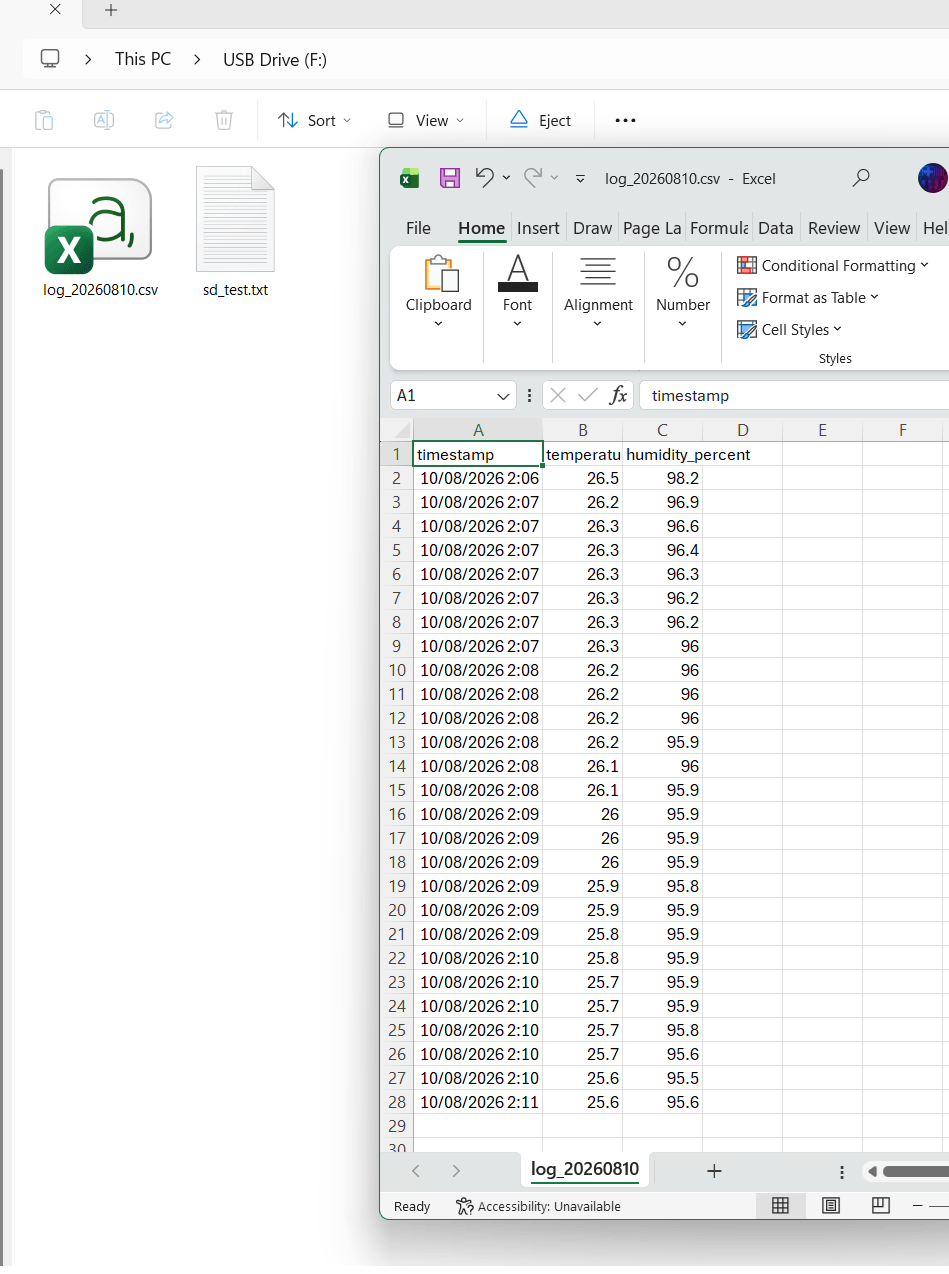
Task: Click the Share icon in File Explorer
Action: tap(164, 120)
